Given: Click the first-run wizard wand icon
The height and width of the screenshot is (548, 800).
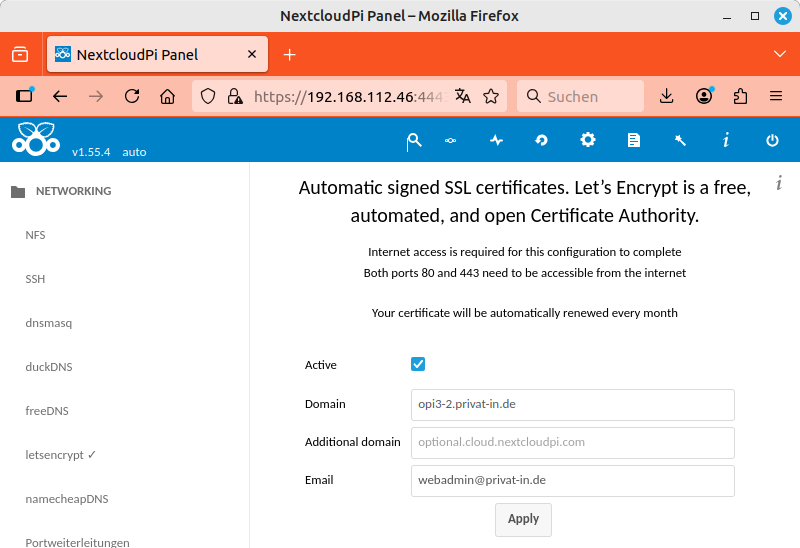Looking at the screenshot, I should coord(680,141).
